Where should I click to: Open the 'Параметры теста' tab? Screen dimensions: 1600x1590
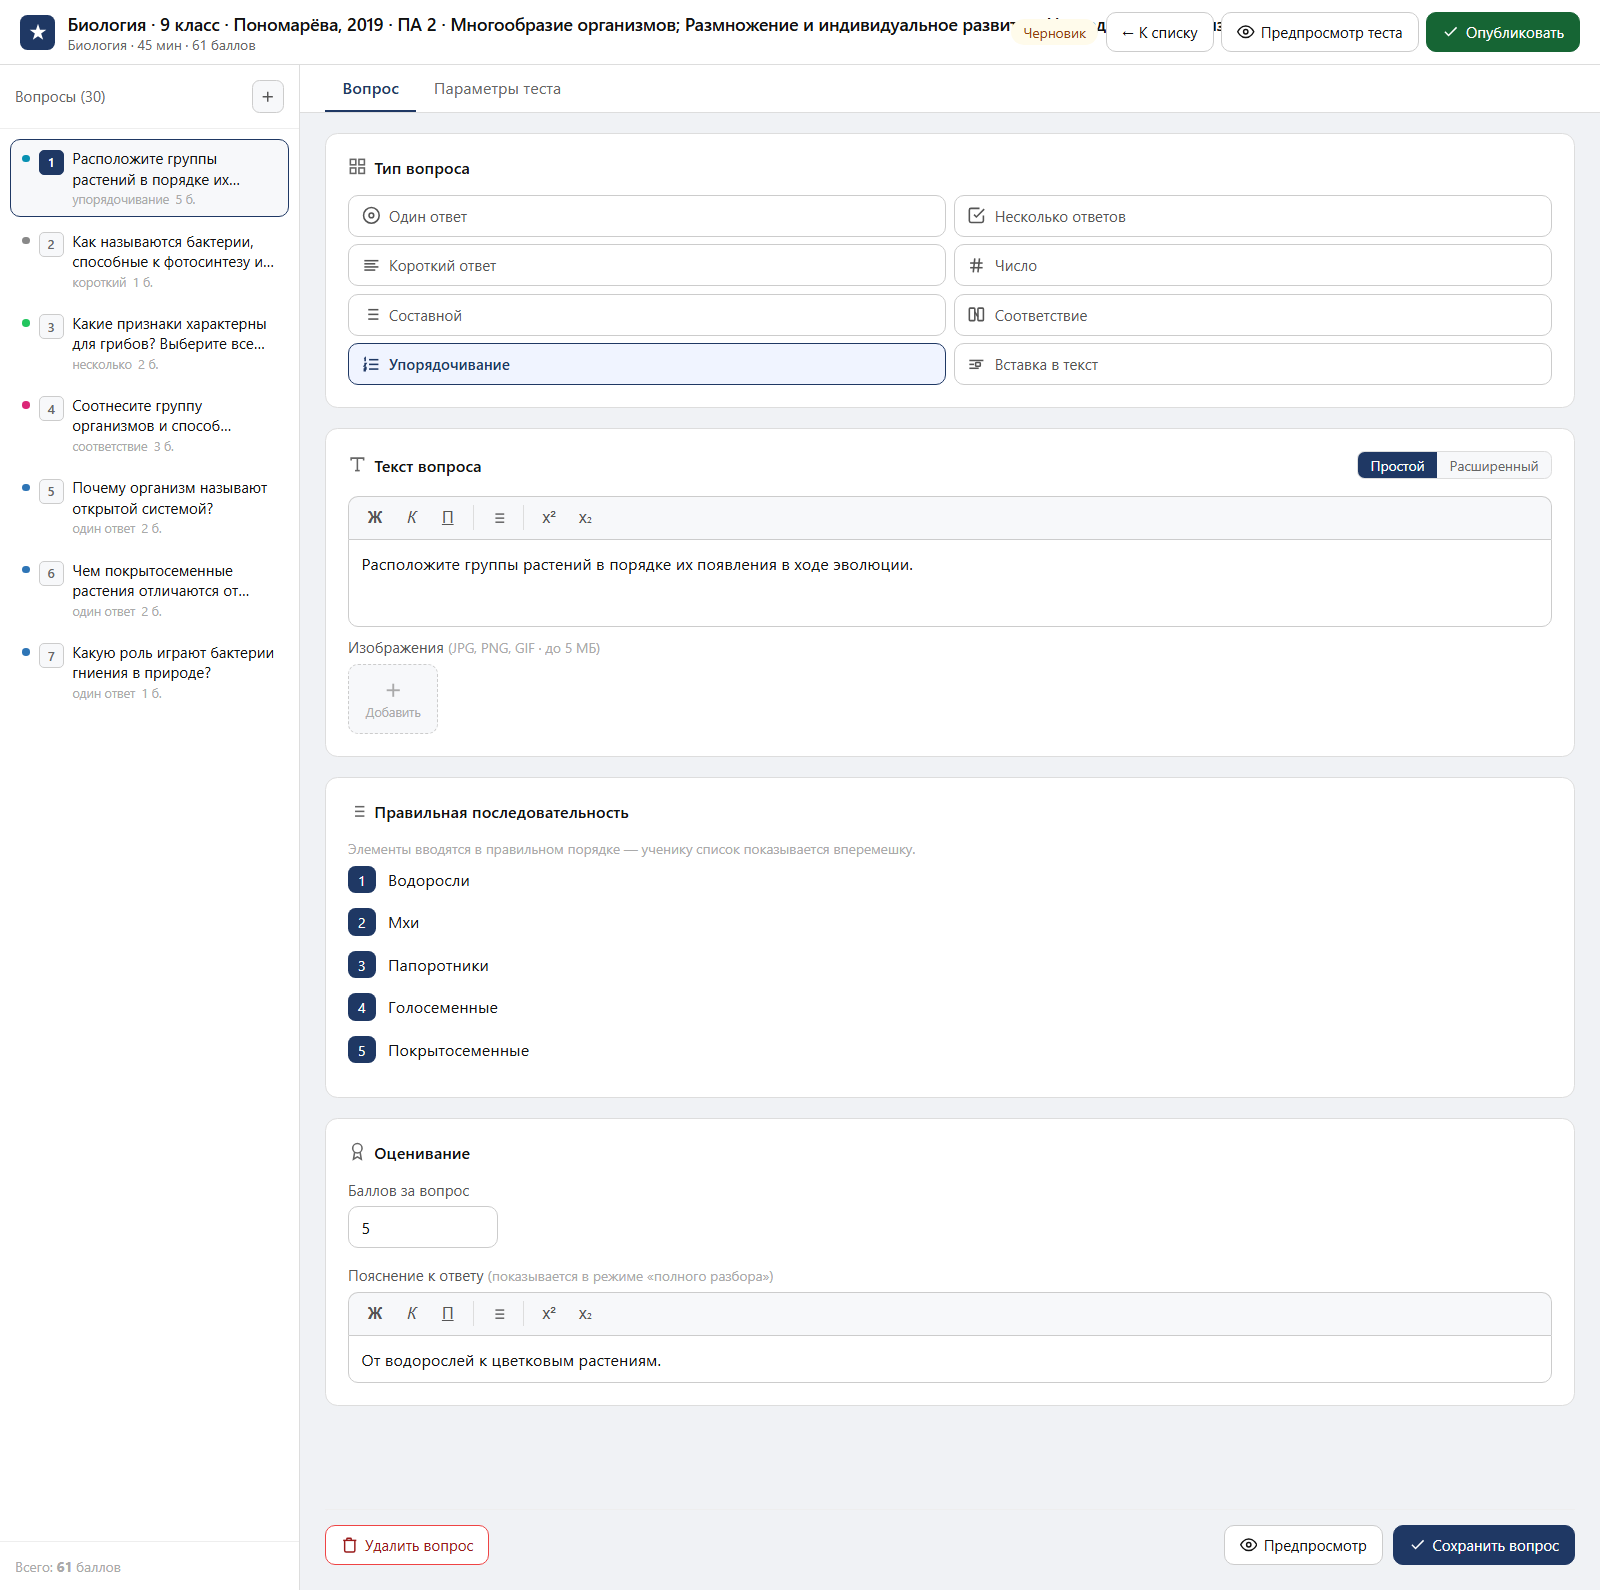pyautogui.click(x=497, y=89)
